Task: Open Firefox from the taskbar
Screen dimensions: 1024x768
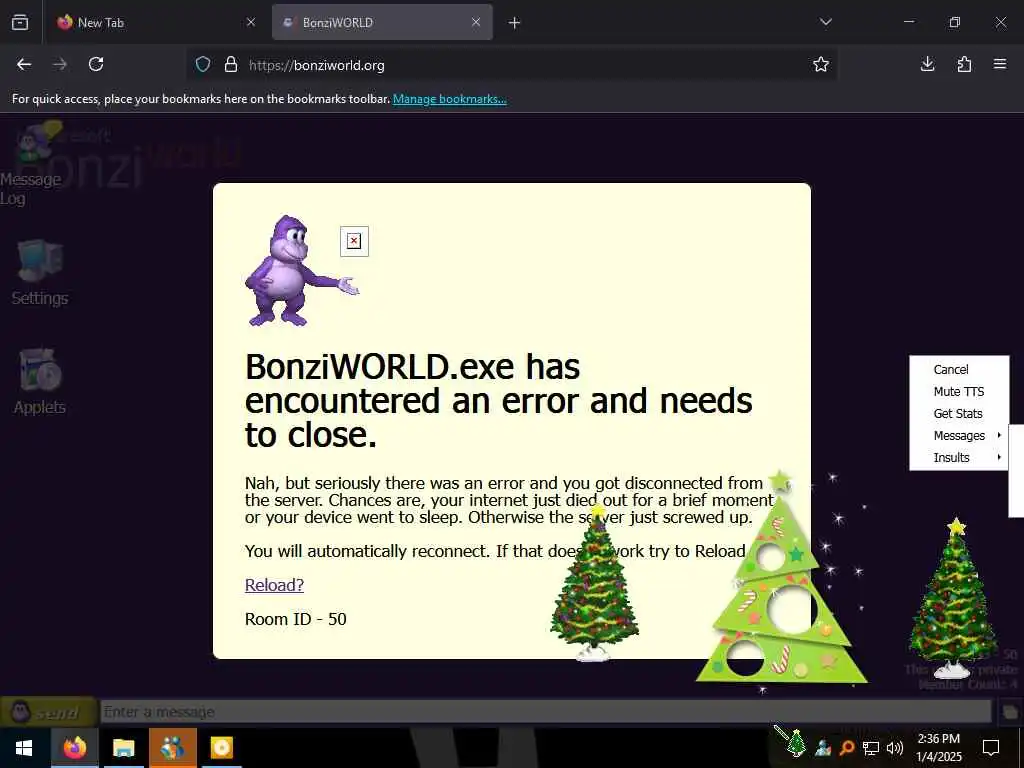Action: [x=74, y=748]
